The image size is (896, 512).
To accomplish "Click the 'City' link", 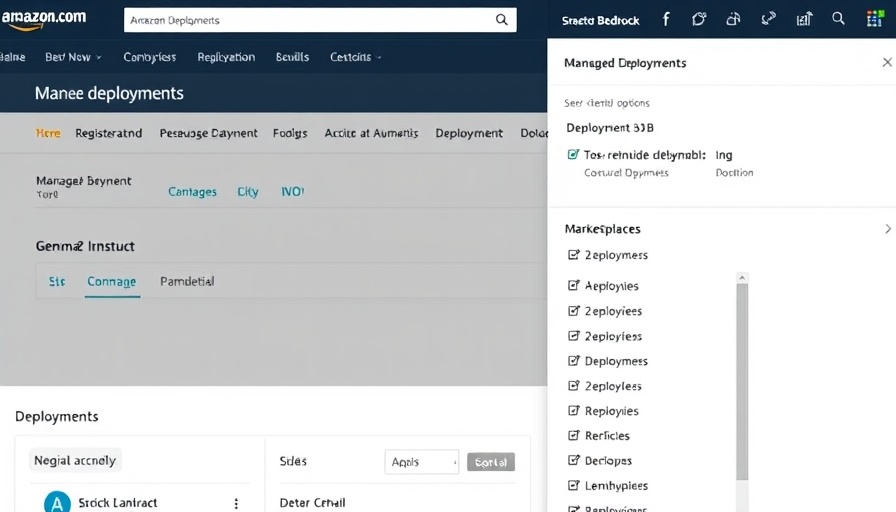I will (x=247, y=192).
